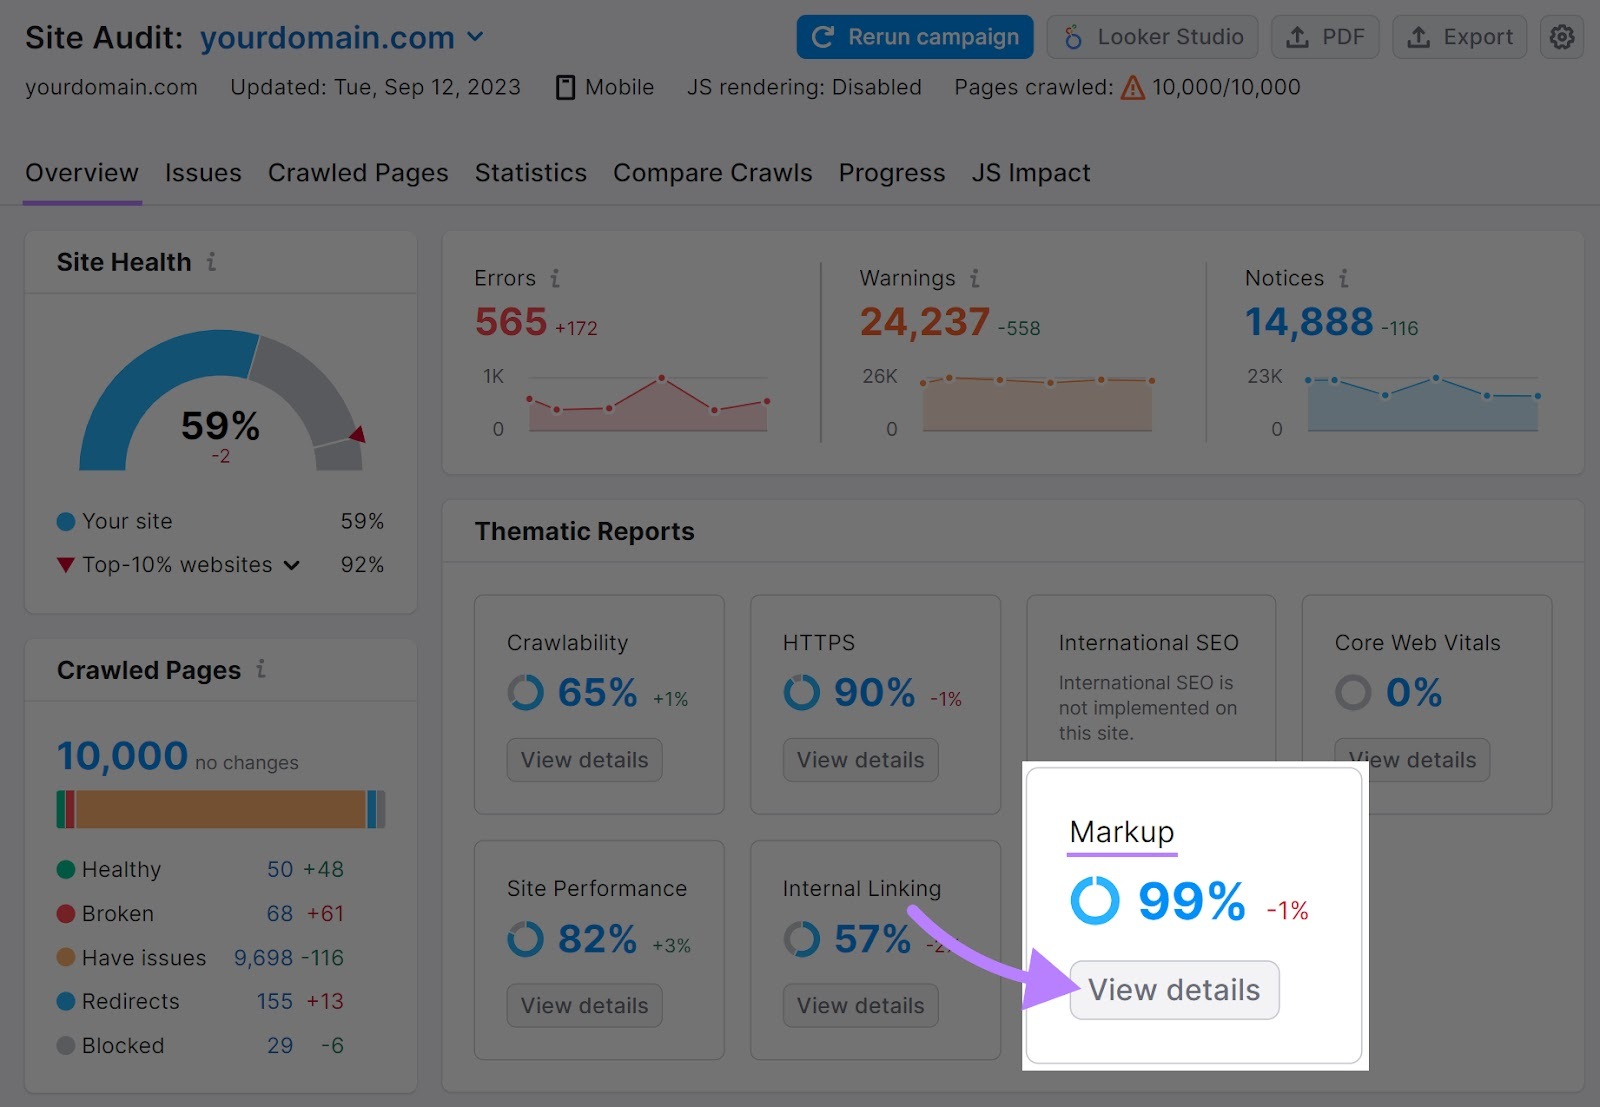
Task: Click the Healthy green dot
Action: [66, 869]
